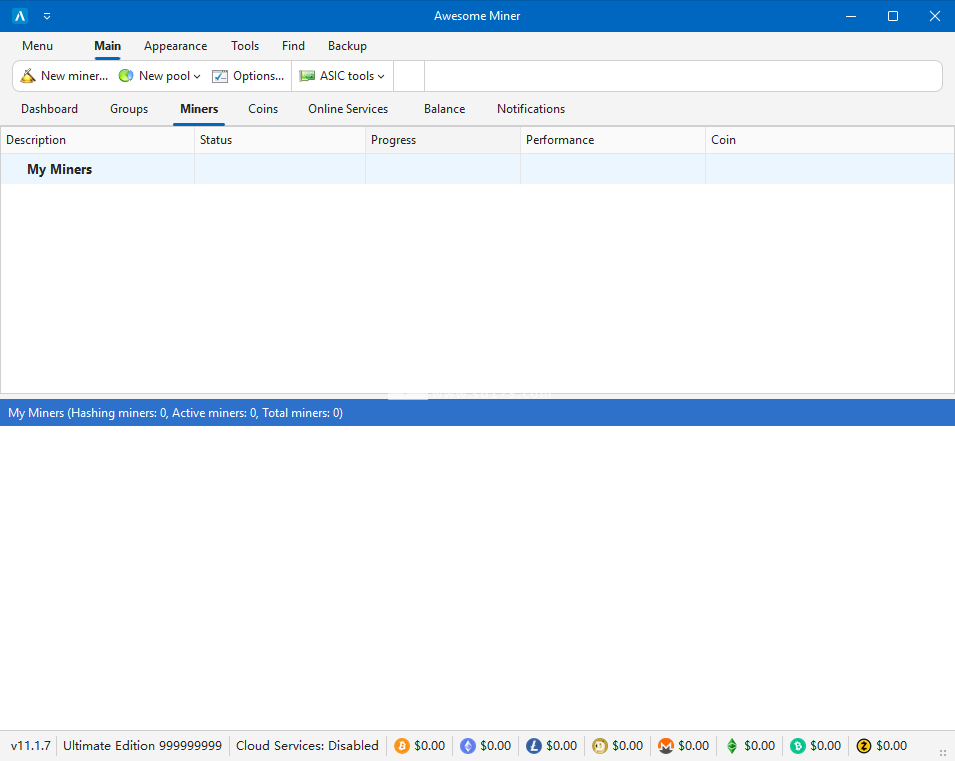The height and width of the screenshot is (761, 955).
Task: Select the Miners tab
Action: click(199, 108)
